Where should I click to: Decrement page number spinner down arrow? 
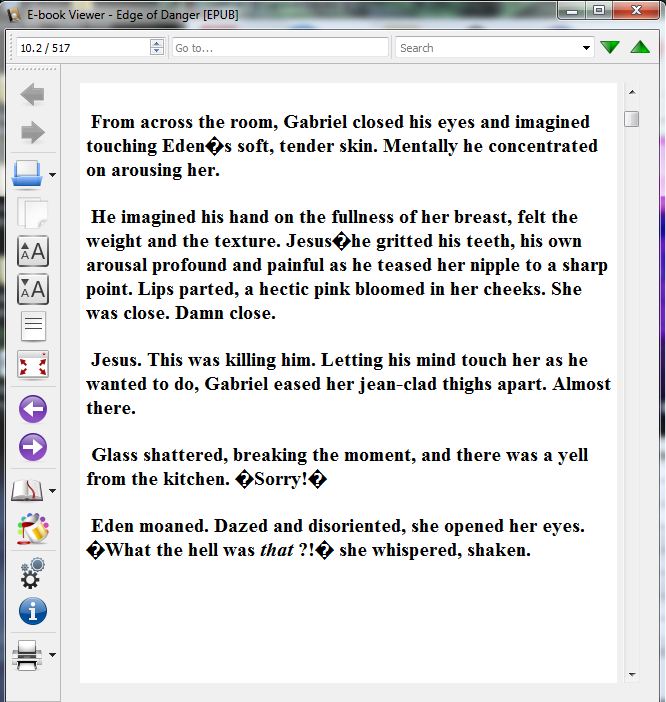click(x=157, y=51)
